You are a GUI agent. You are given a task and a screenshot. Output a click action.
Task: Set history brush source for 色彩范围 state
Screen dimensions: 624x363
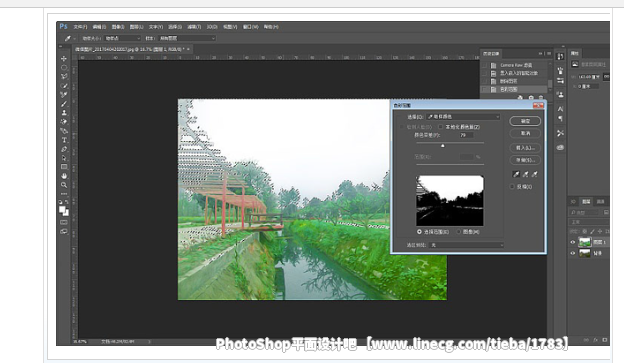point(484,89)
